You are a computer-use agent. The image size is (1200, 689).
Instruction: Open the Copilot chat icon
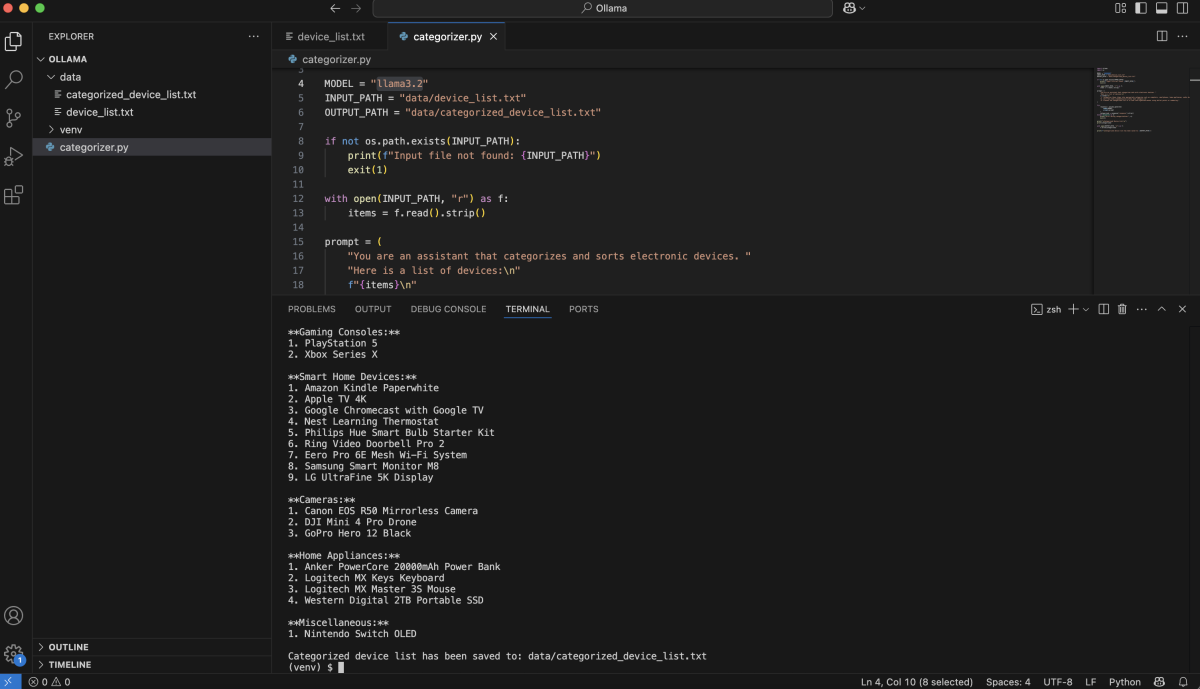[x=848, y=8]
